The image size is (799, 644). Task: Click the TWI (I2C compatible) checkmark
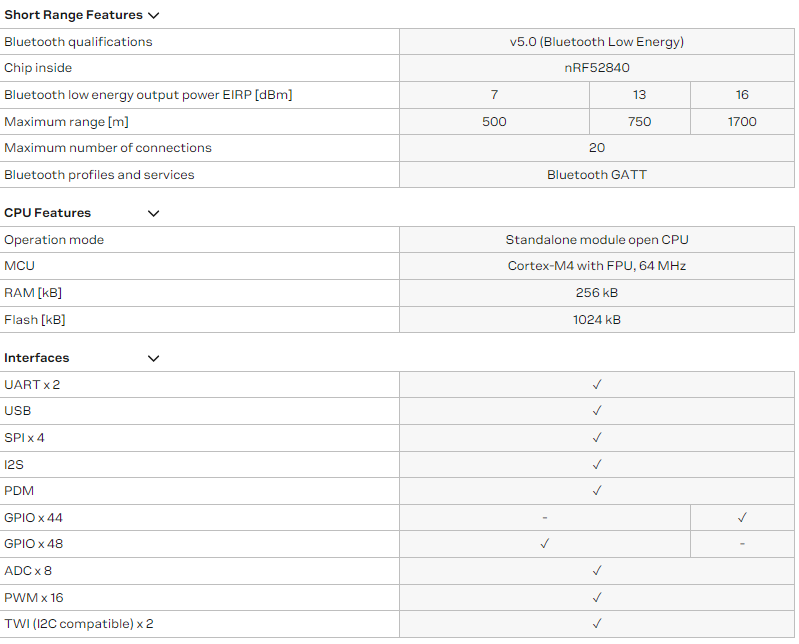coord(597,624)
